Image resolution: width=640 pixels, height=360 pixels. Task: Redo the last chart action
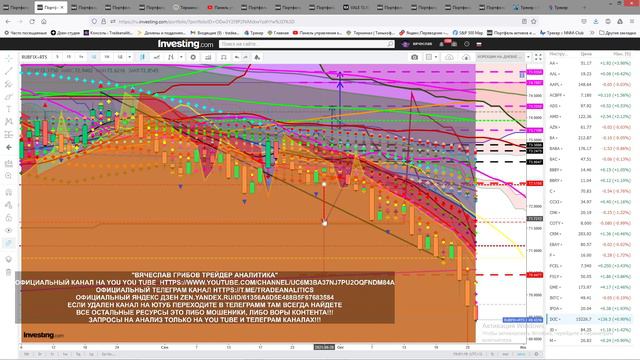245,57
